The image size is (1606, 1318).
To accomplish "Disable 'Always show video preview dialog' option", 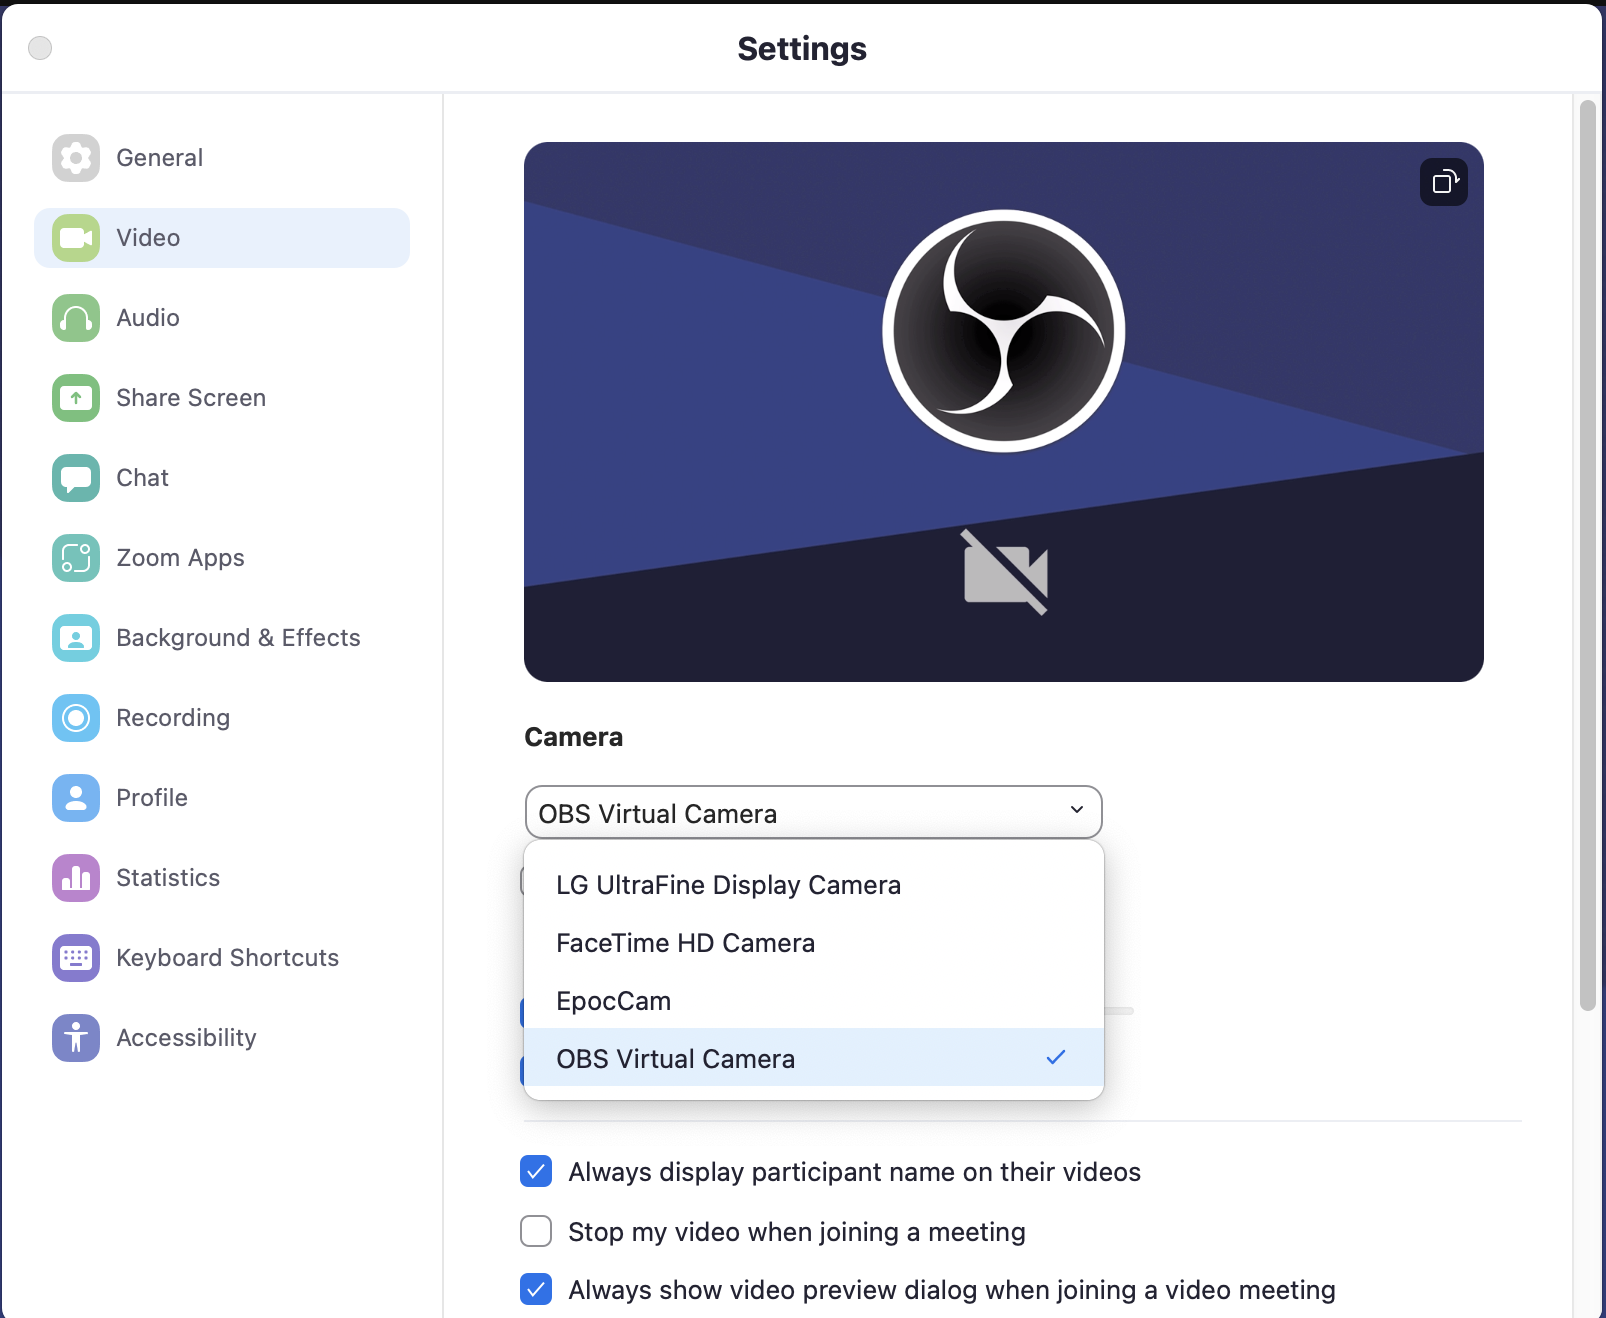I will tap(536, 1290).
